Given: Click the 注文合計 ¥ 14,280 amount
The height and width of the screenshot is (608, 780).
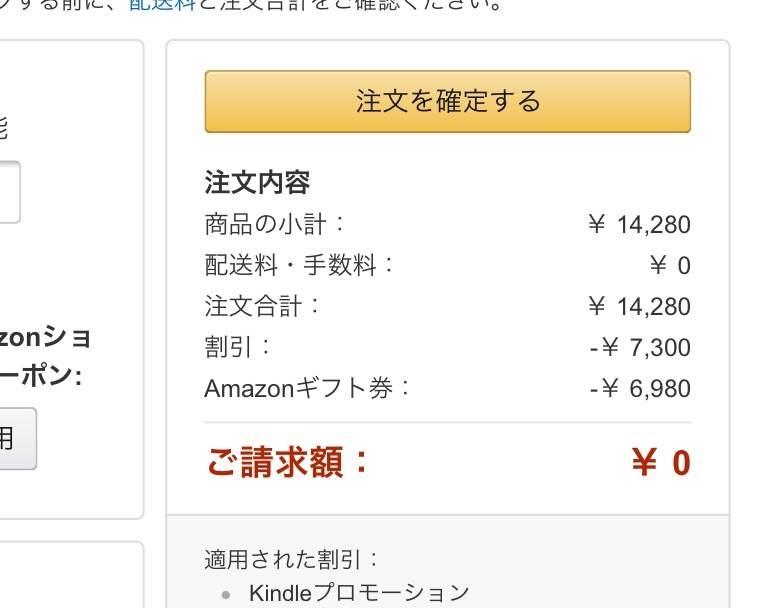Looking at the screenshot, I should coord(639,307).
